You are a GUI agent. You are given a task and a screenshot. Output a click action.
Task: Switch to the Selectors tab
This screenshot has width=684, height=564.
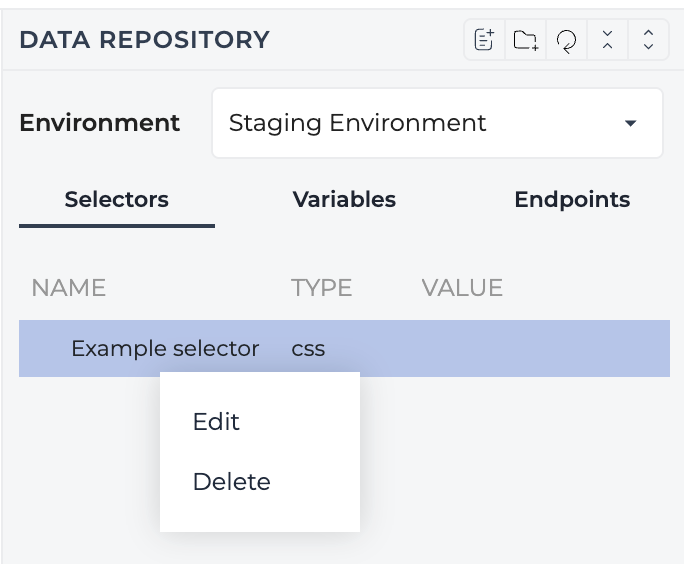[x=116, y=200]
